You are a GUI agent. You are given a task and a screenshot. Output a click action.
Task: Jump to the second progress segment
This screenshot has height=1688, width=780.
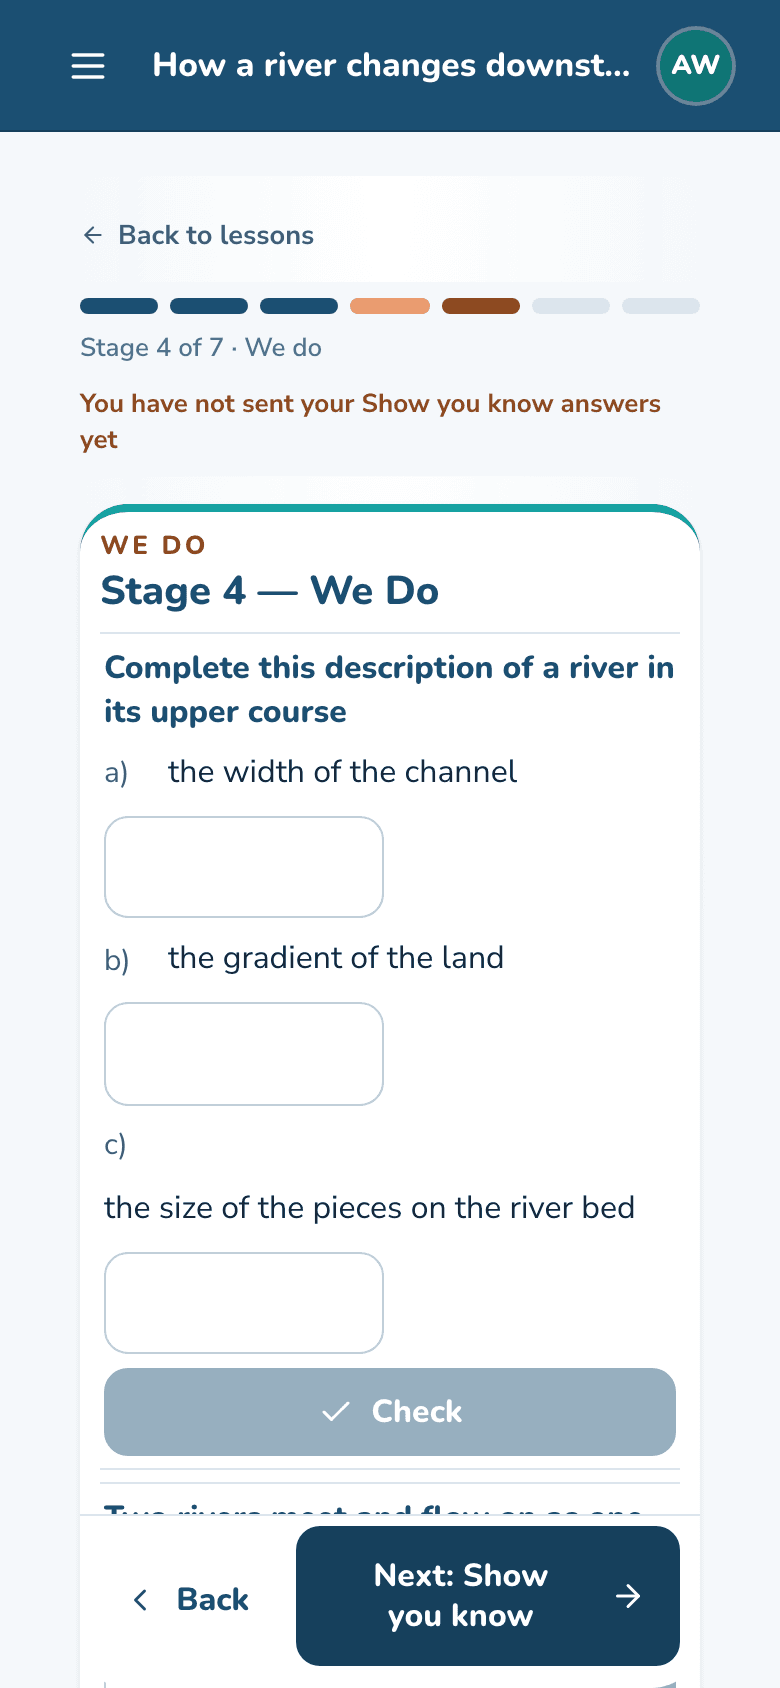209,306
